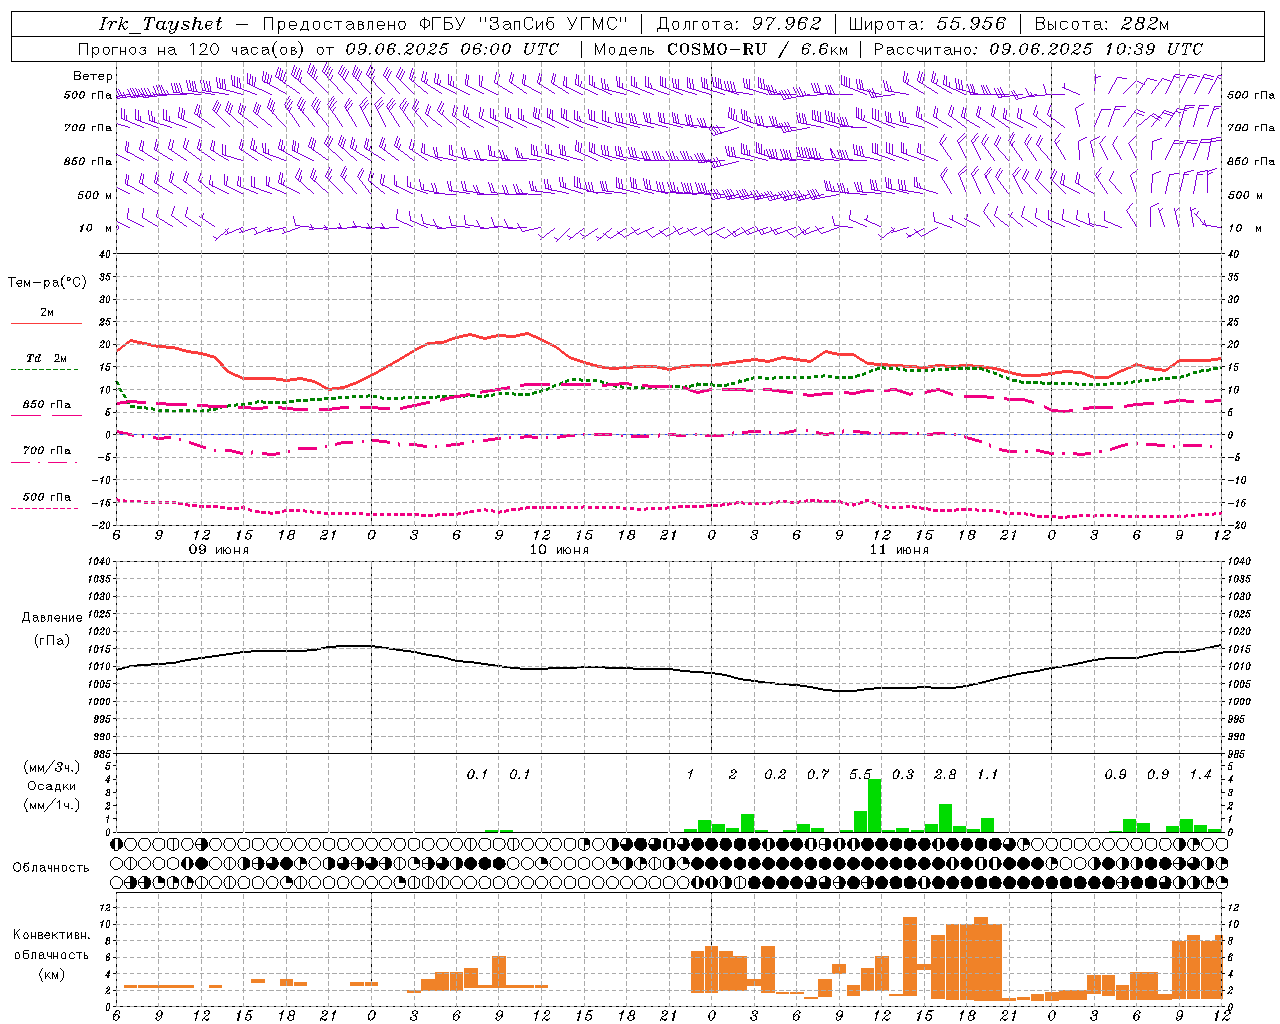This screenshot has width=1280, height=1024.
Task: Click the date label 11 июня
Action: tap(899, 550)
